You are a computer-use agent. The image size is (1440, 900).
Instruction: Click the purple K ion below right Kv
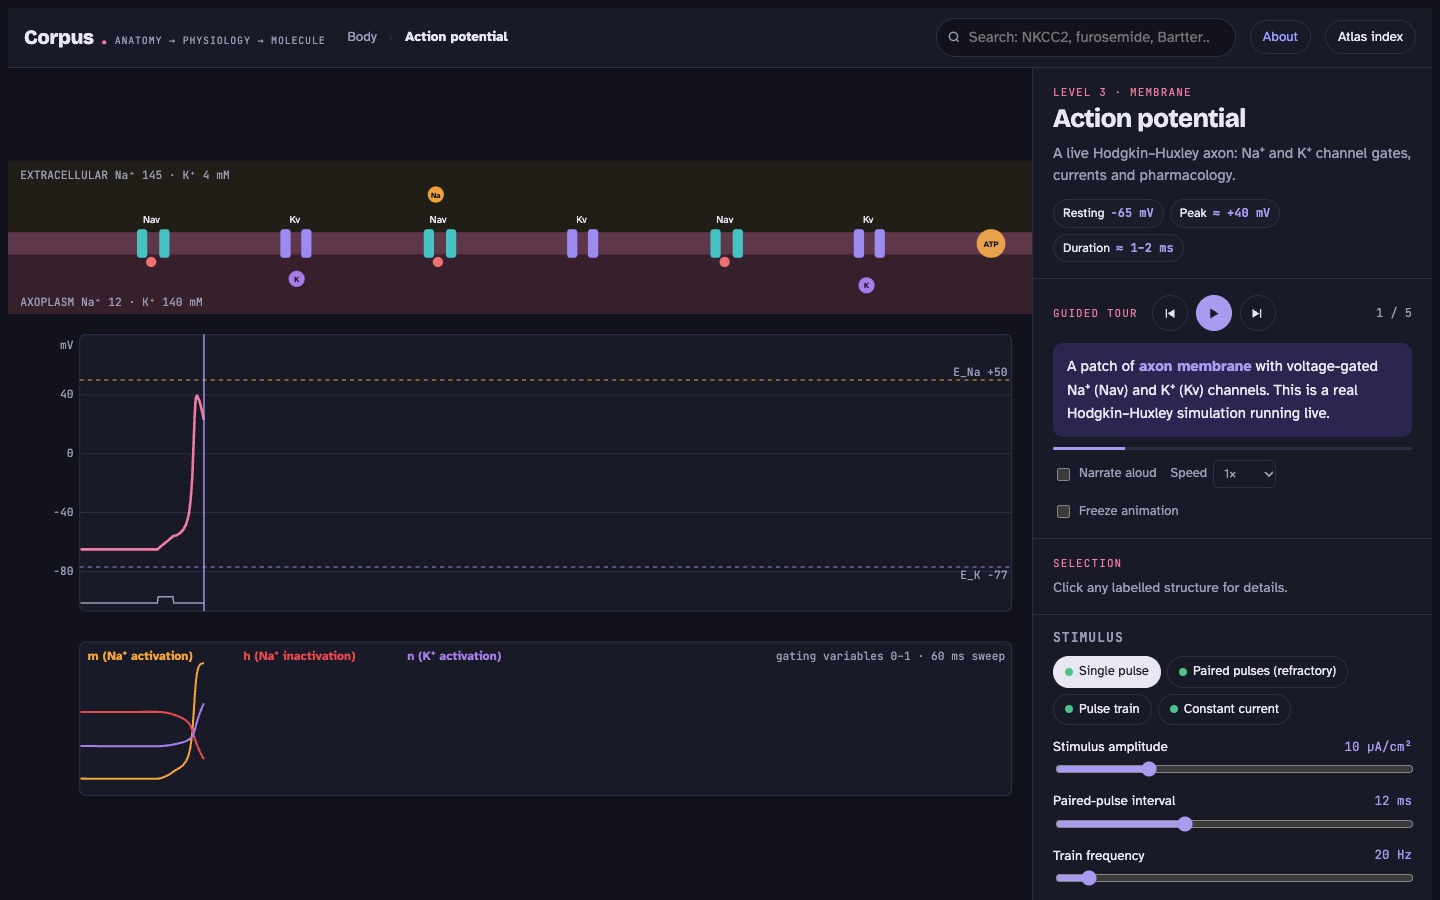867,285
